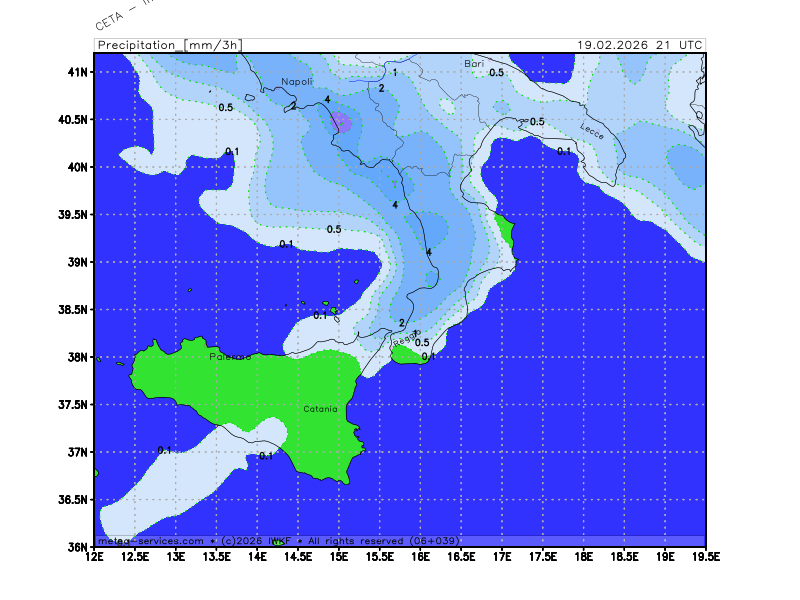Click the purple precipitation maximum near Napoli

tap(341, 122)
